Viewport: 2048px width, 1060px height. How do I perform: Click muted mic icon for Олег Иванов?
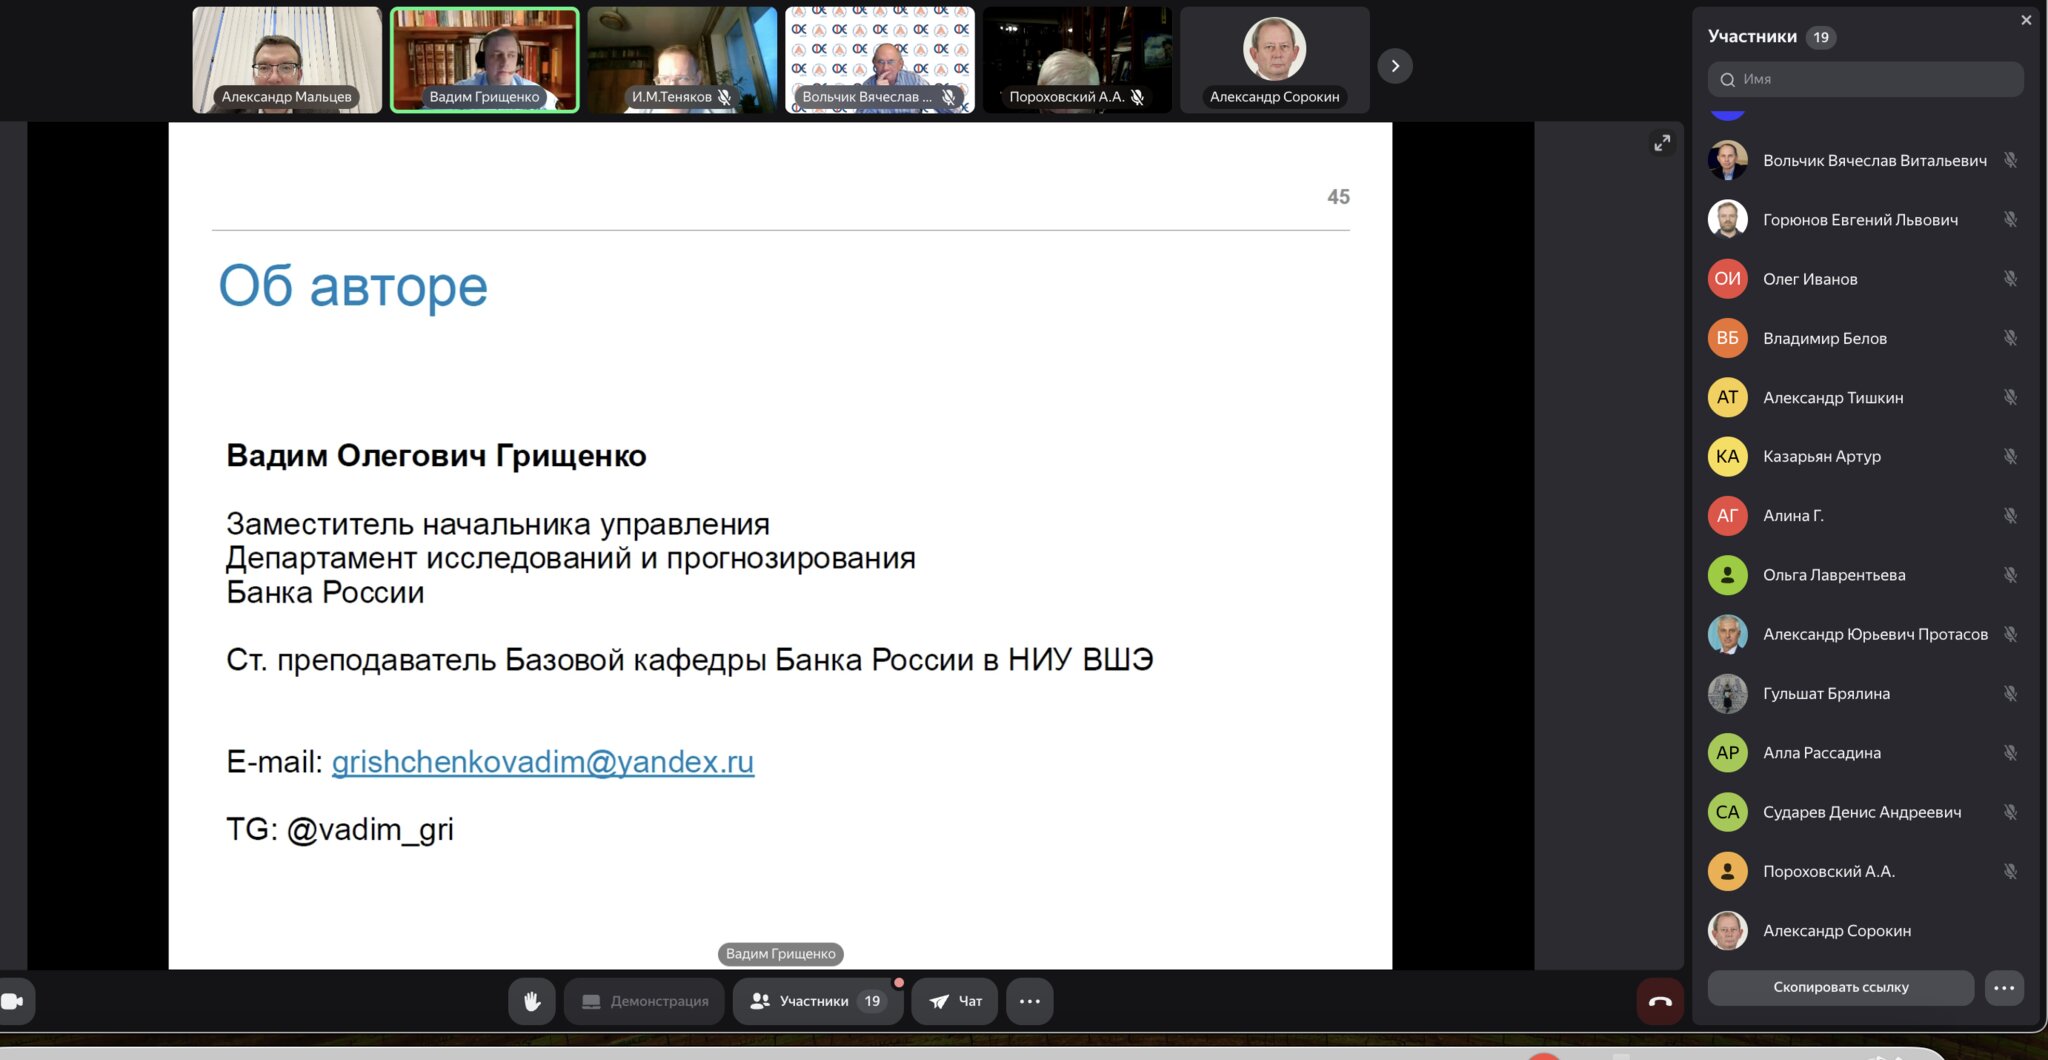coord(2010,279)
